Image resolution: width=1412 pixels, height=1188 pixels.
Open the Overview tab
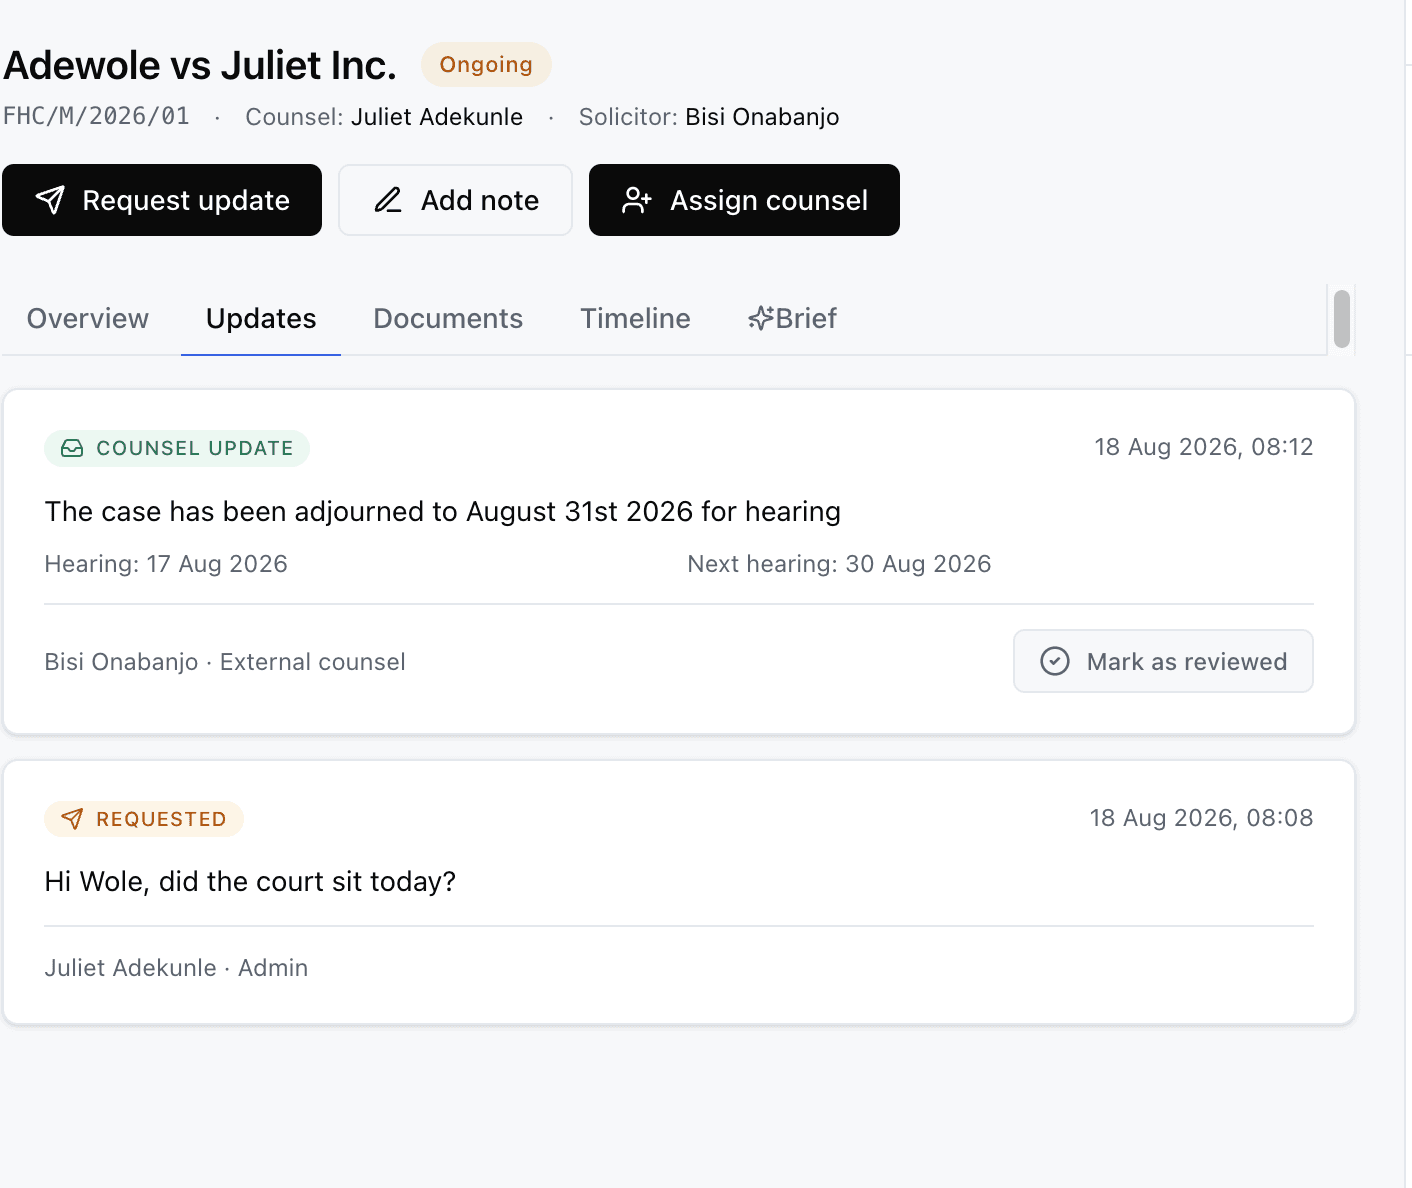pos(88,318)
